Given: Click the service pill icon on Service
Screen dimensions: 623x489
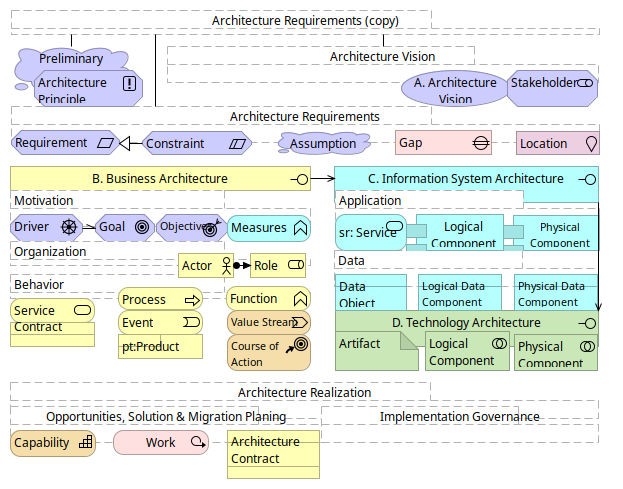Looking at the screenshot, I should pyautogui.click(x=82, y=310).
